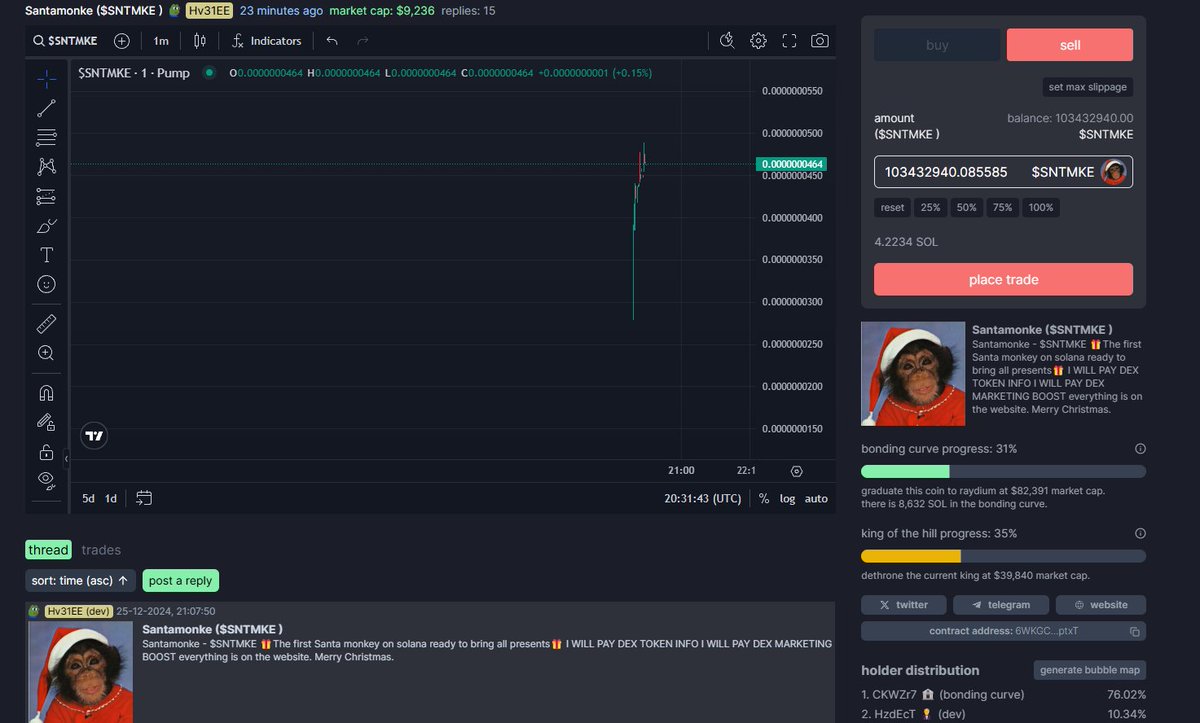
Task: Set chart range to 5d
Action: 88,498
